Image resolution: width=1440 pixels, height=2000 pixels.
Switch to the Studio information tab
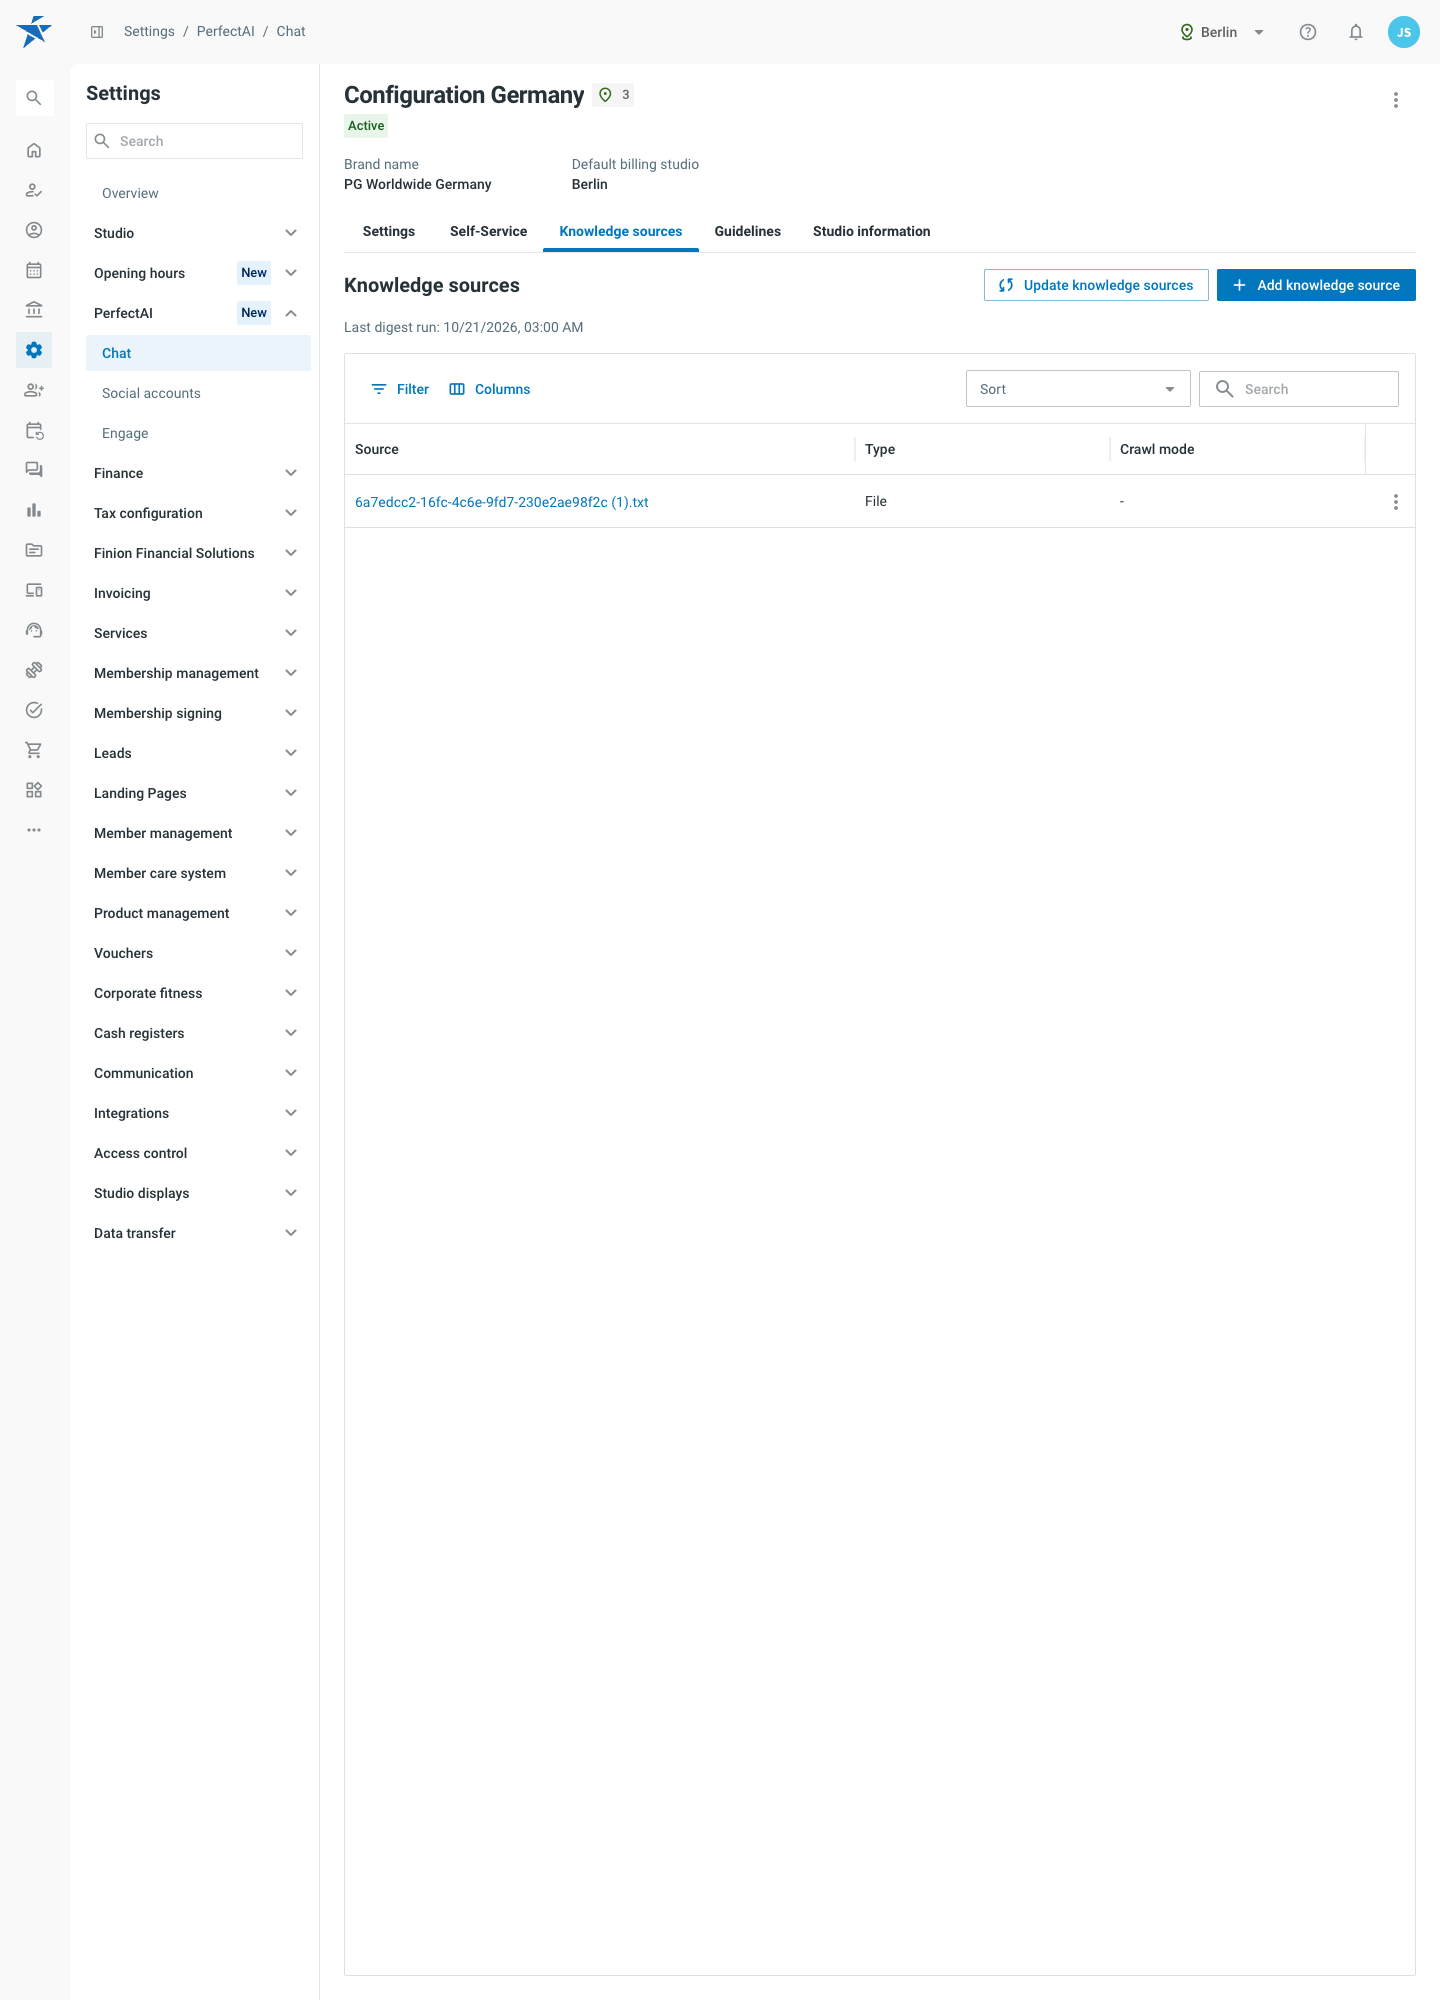[x=872, y=231]
